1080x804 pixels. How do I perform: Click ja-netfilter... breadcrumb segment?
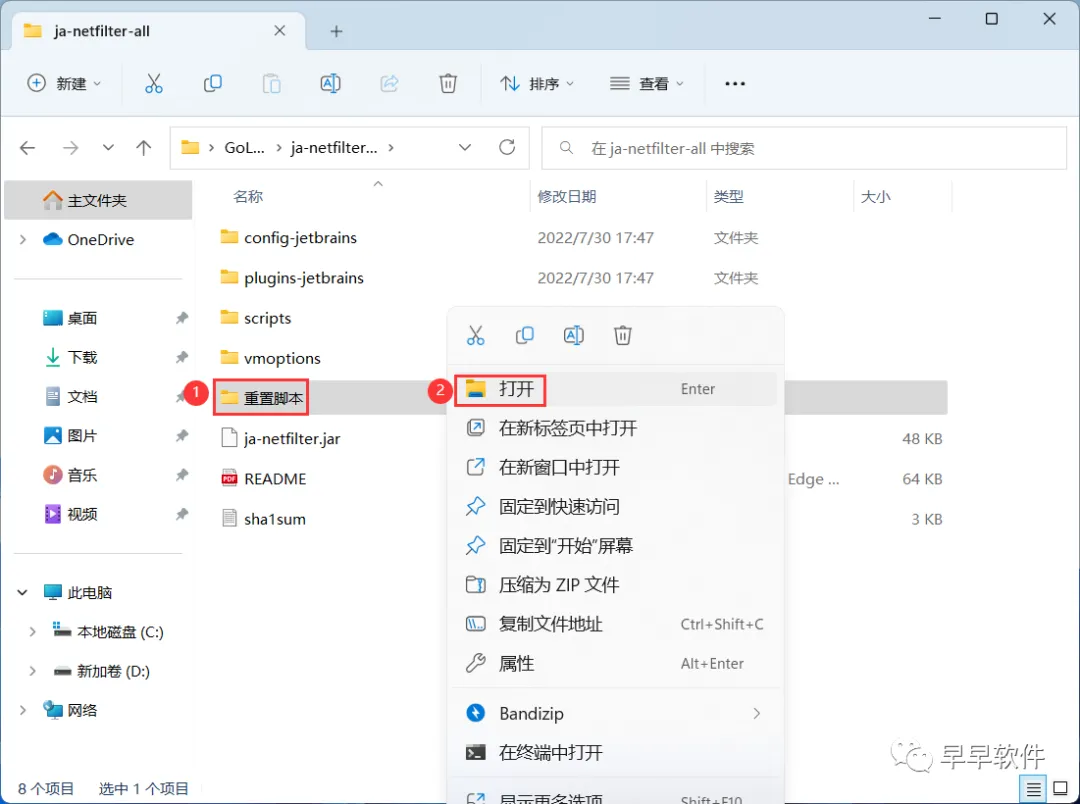[x=334, y=147]
